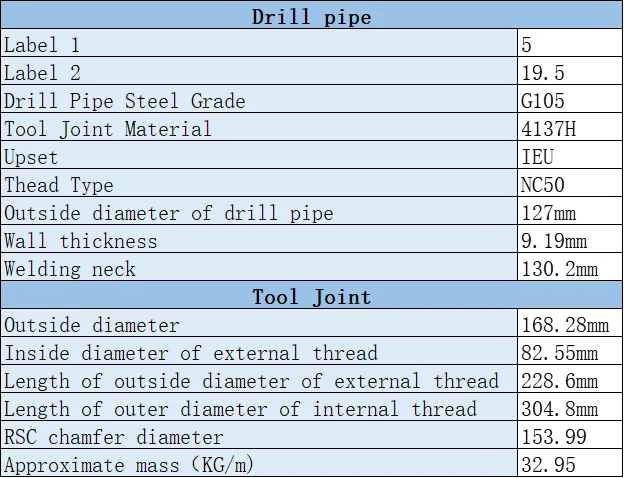624x478 pixels.
Task: Select the G105 grade value cell
Action: [x=570, y=99]
